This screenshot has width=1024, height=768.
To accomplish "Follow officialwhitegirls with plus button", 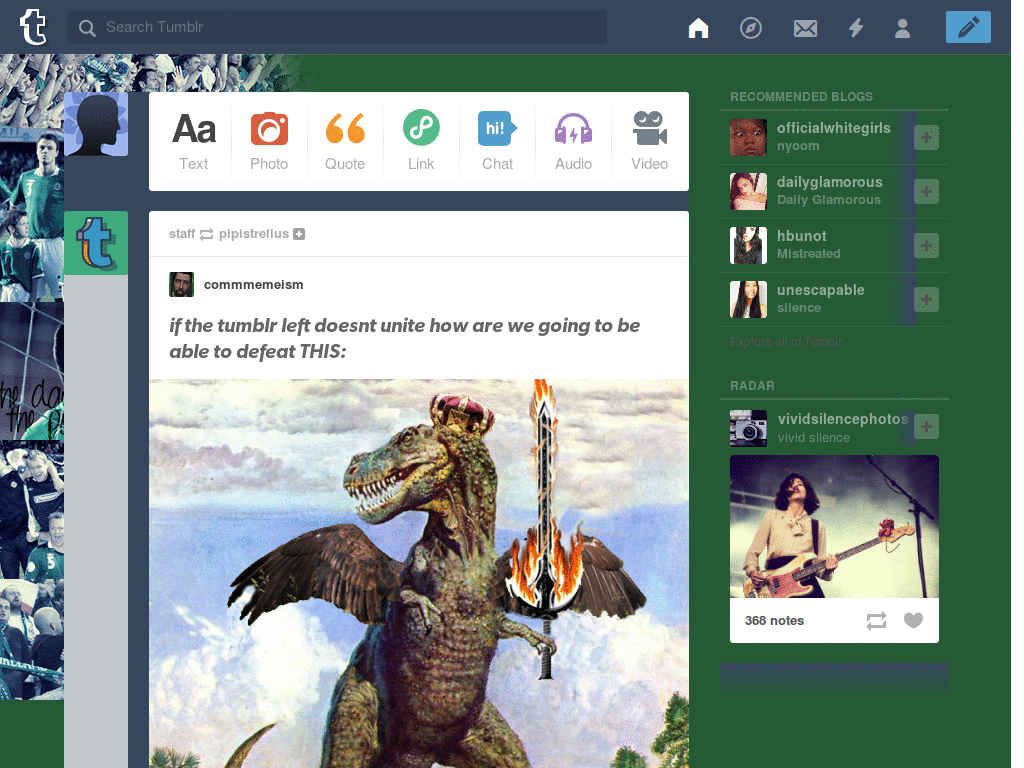I will click(x=926, y=137).
